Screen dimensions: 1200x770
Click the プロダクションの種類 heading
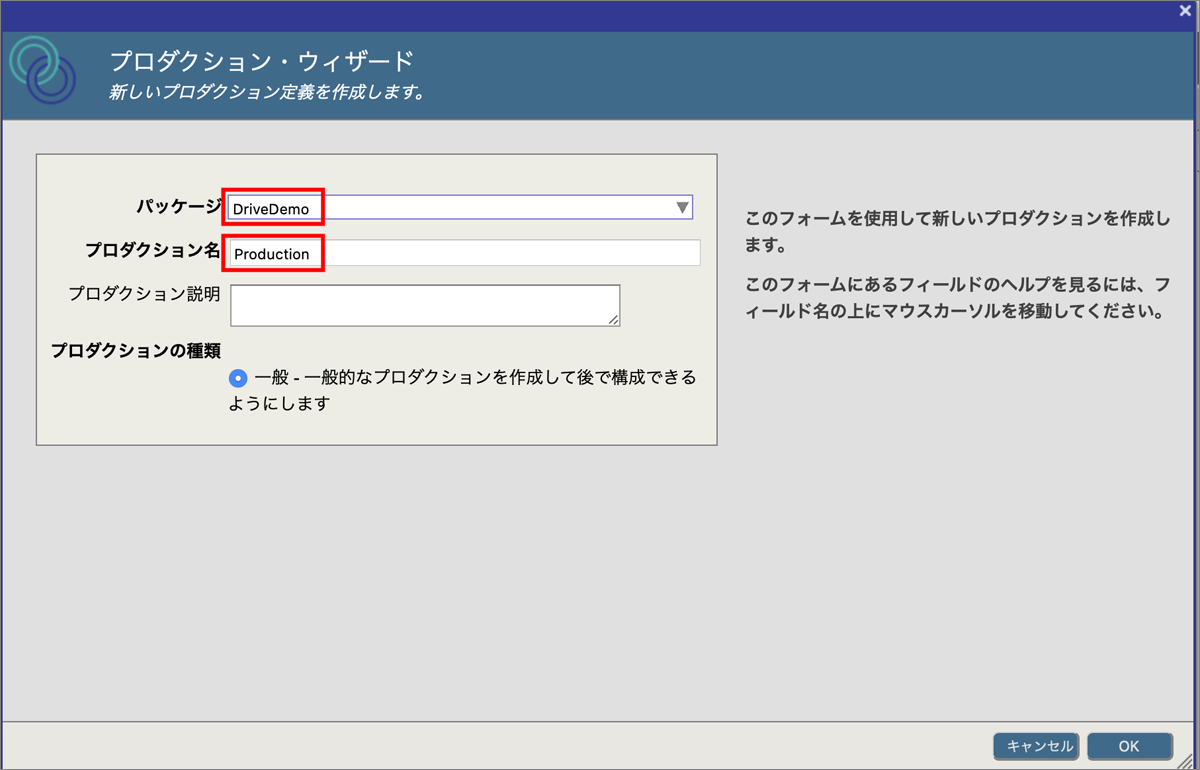tap(136, 351)
